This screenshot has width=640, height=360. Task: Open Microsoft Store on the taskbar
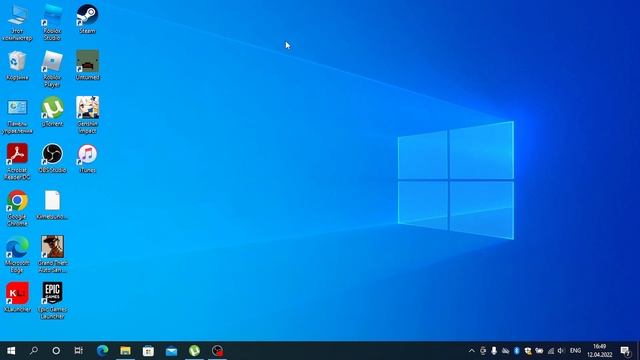tap(148, 351)
